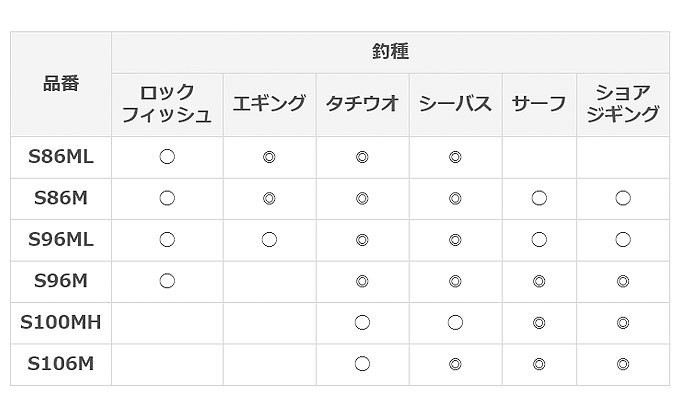Click the 釣種 header cell
Image resolution: width=680 pixels, height=409 pixels.
click(x=390, y=52)
